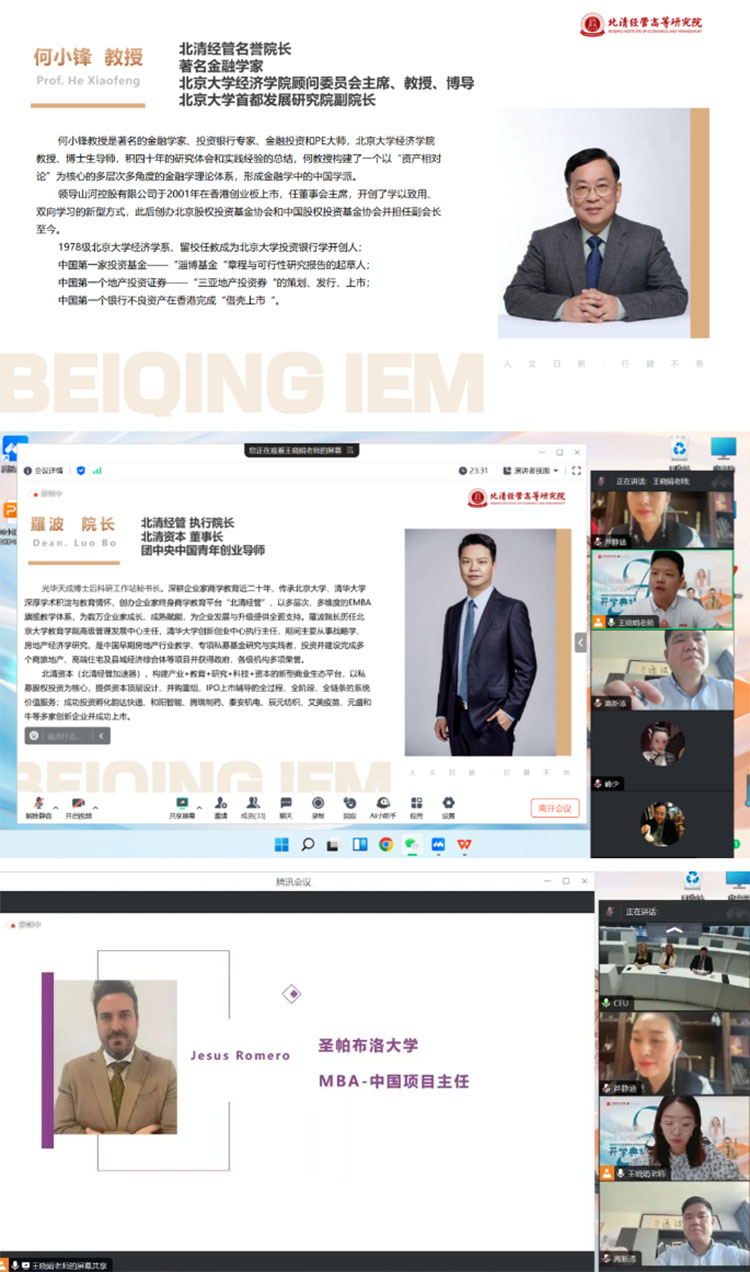Click the 何小锋 教授 heading
Screen dimensions: 750x1272
click(89, 56)
